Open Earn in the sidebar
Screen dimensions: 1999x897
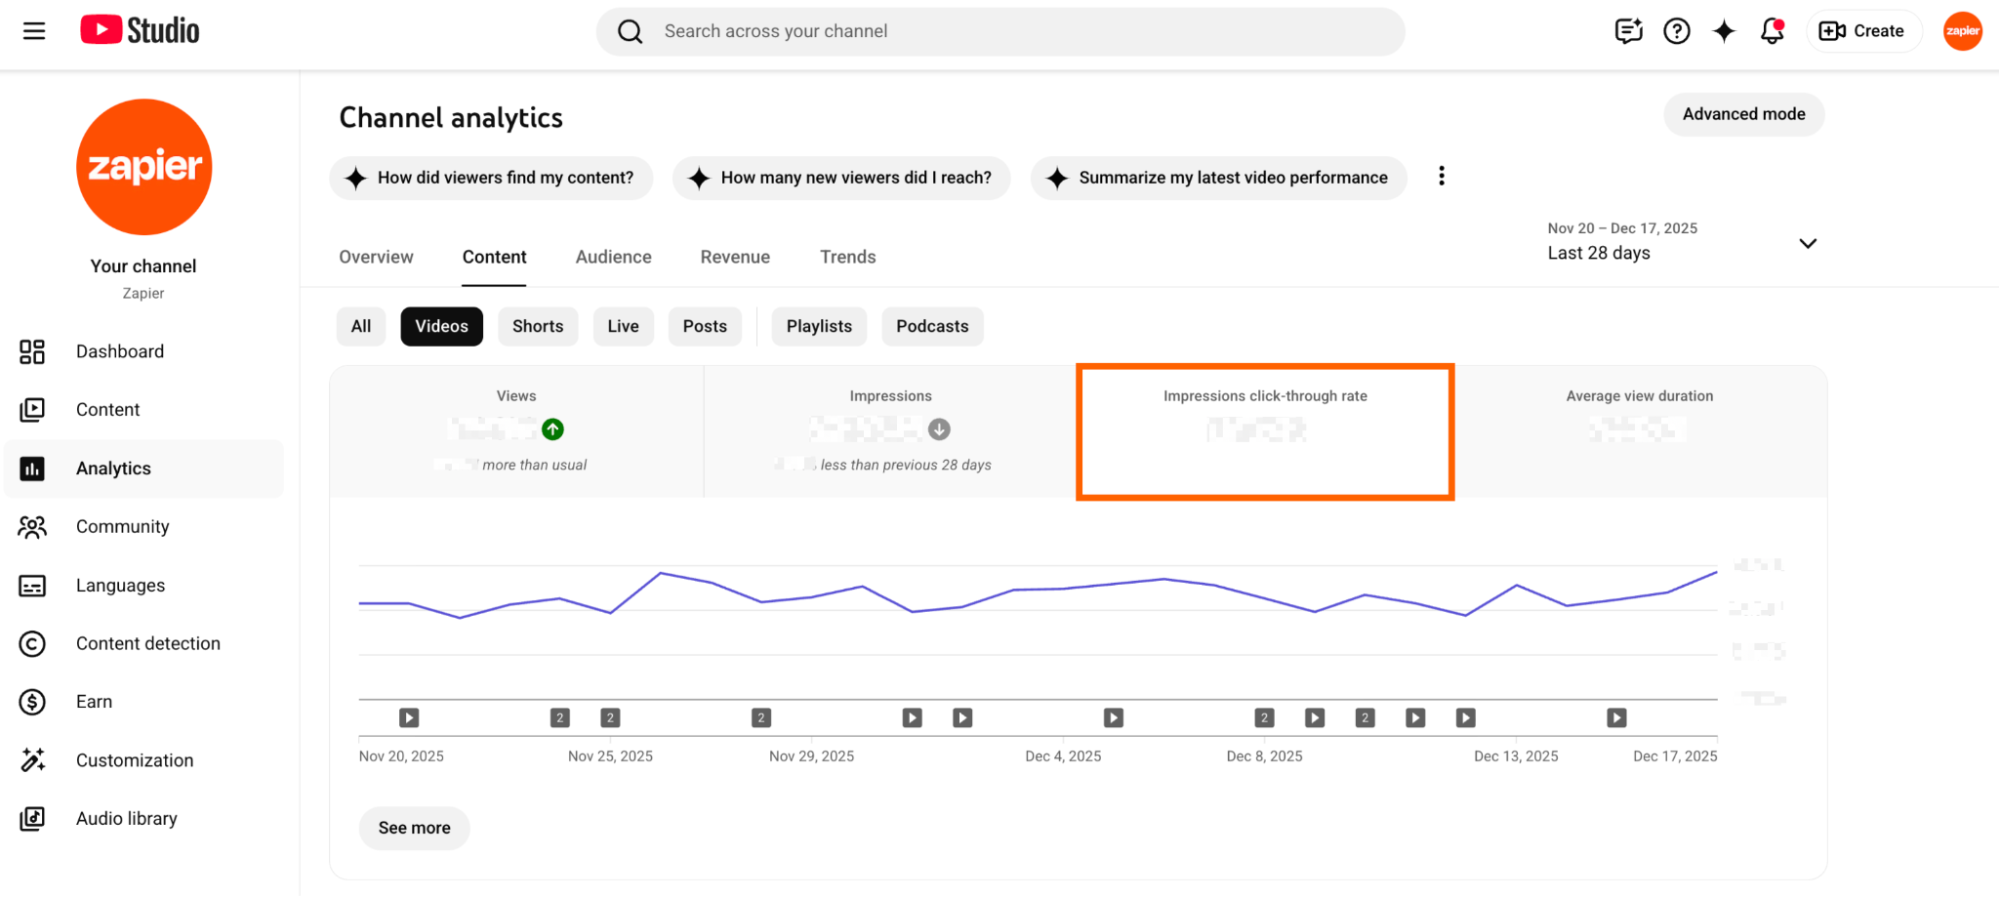[144, 702]
